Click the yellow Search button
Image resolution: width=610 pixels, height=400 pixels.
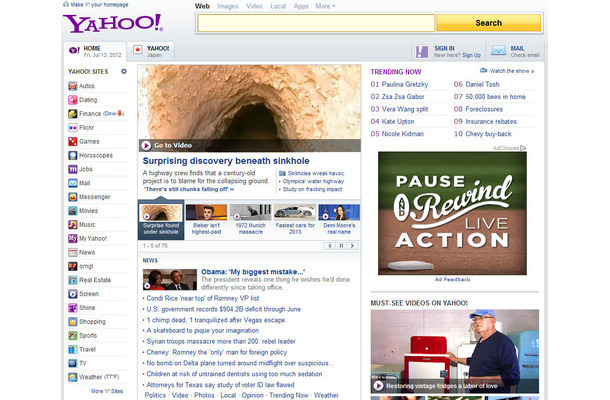tap(489, 23)
